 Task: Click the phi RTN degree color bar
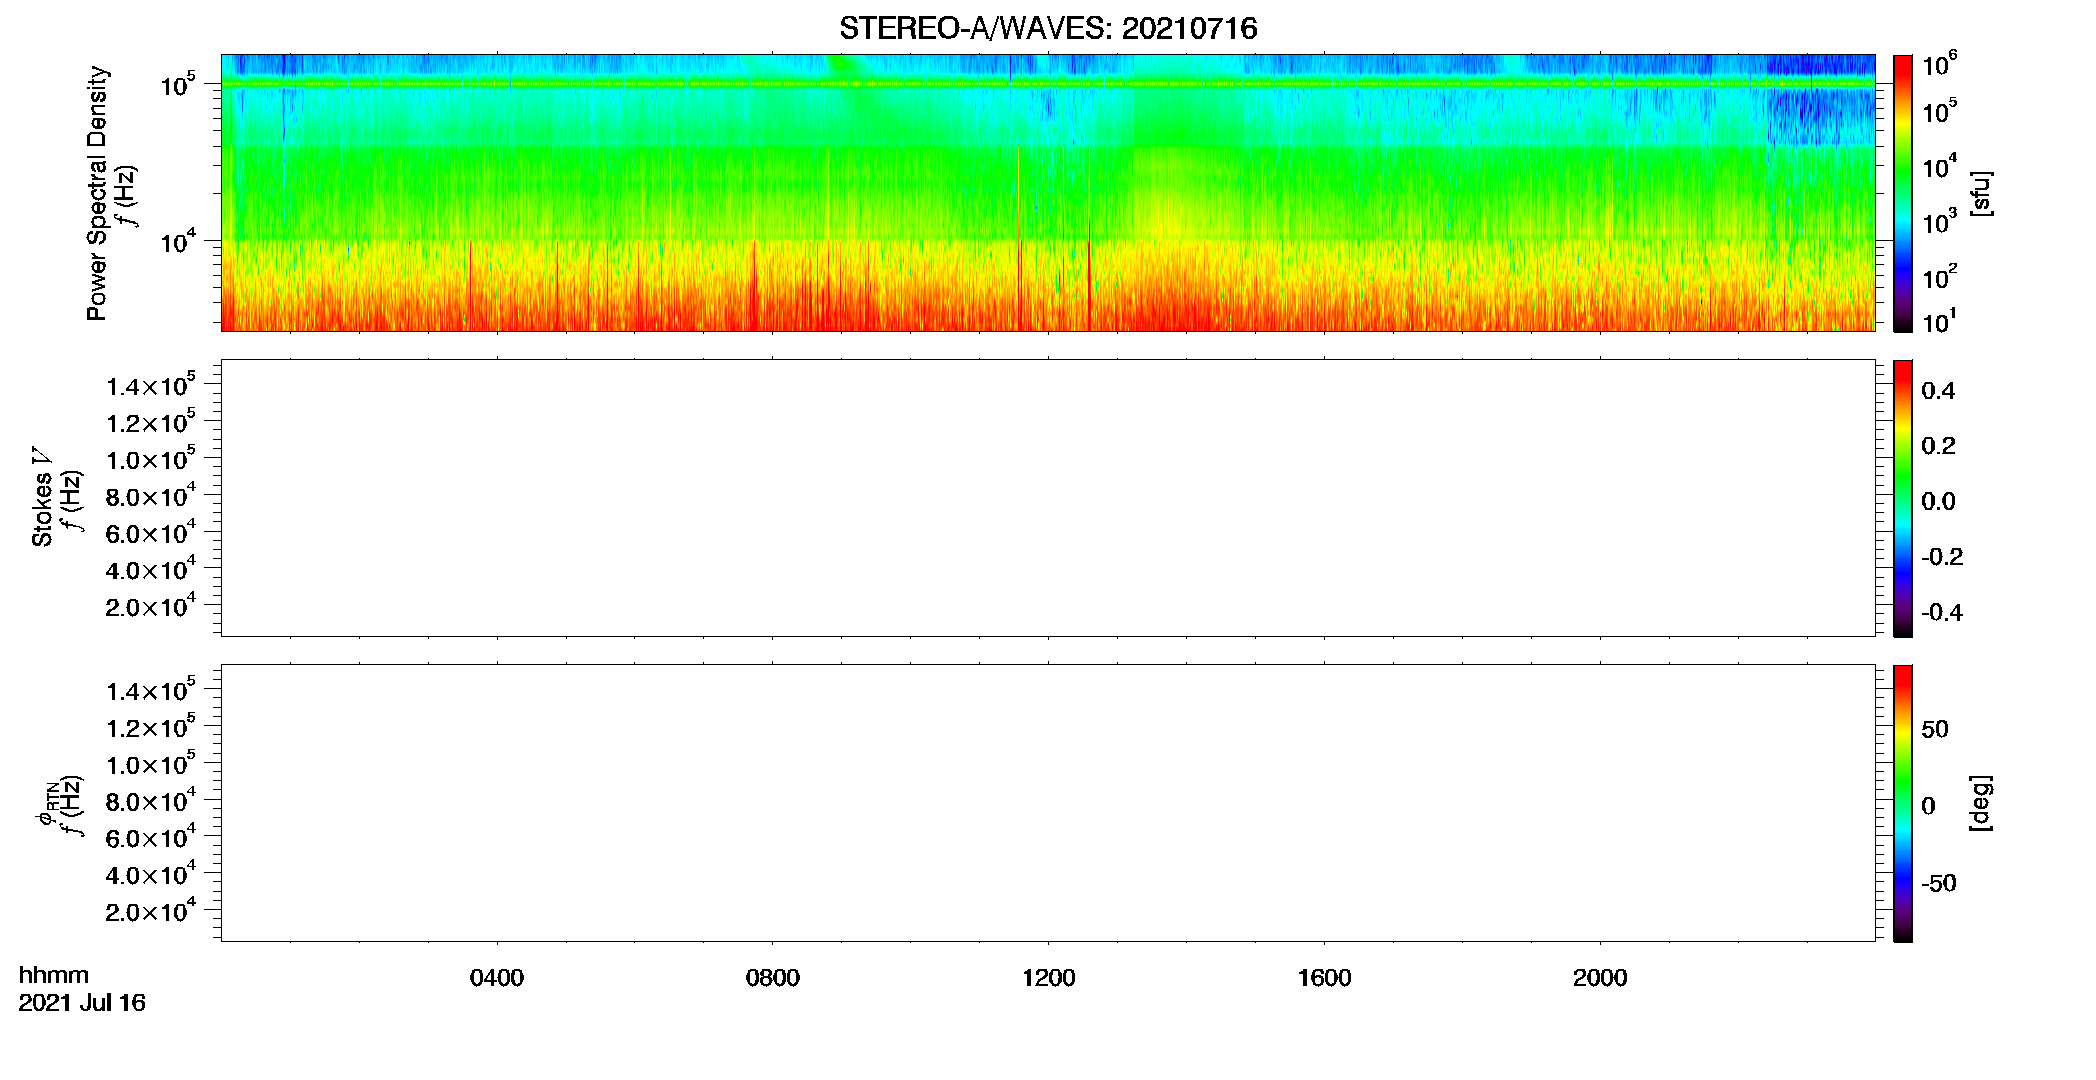click(1902, 803)
